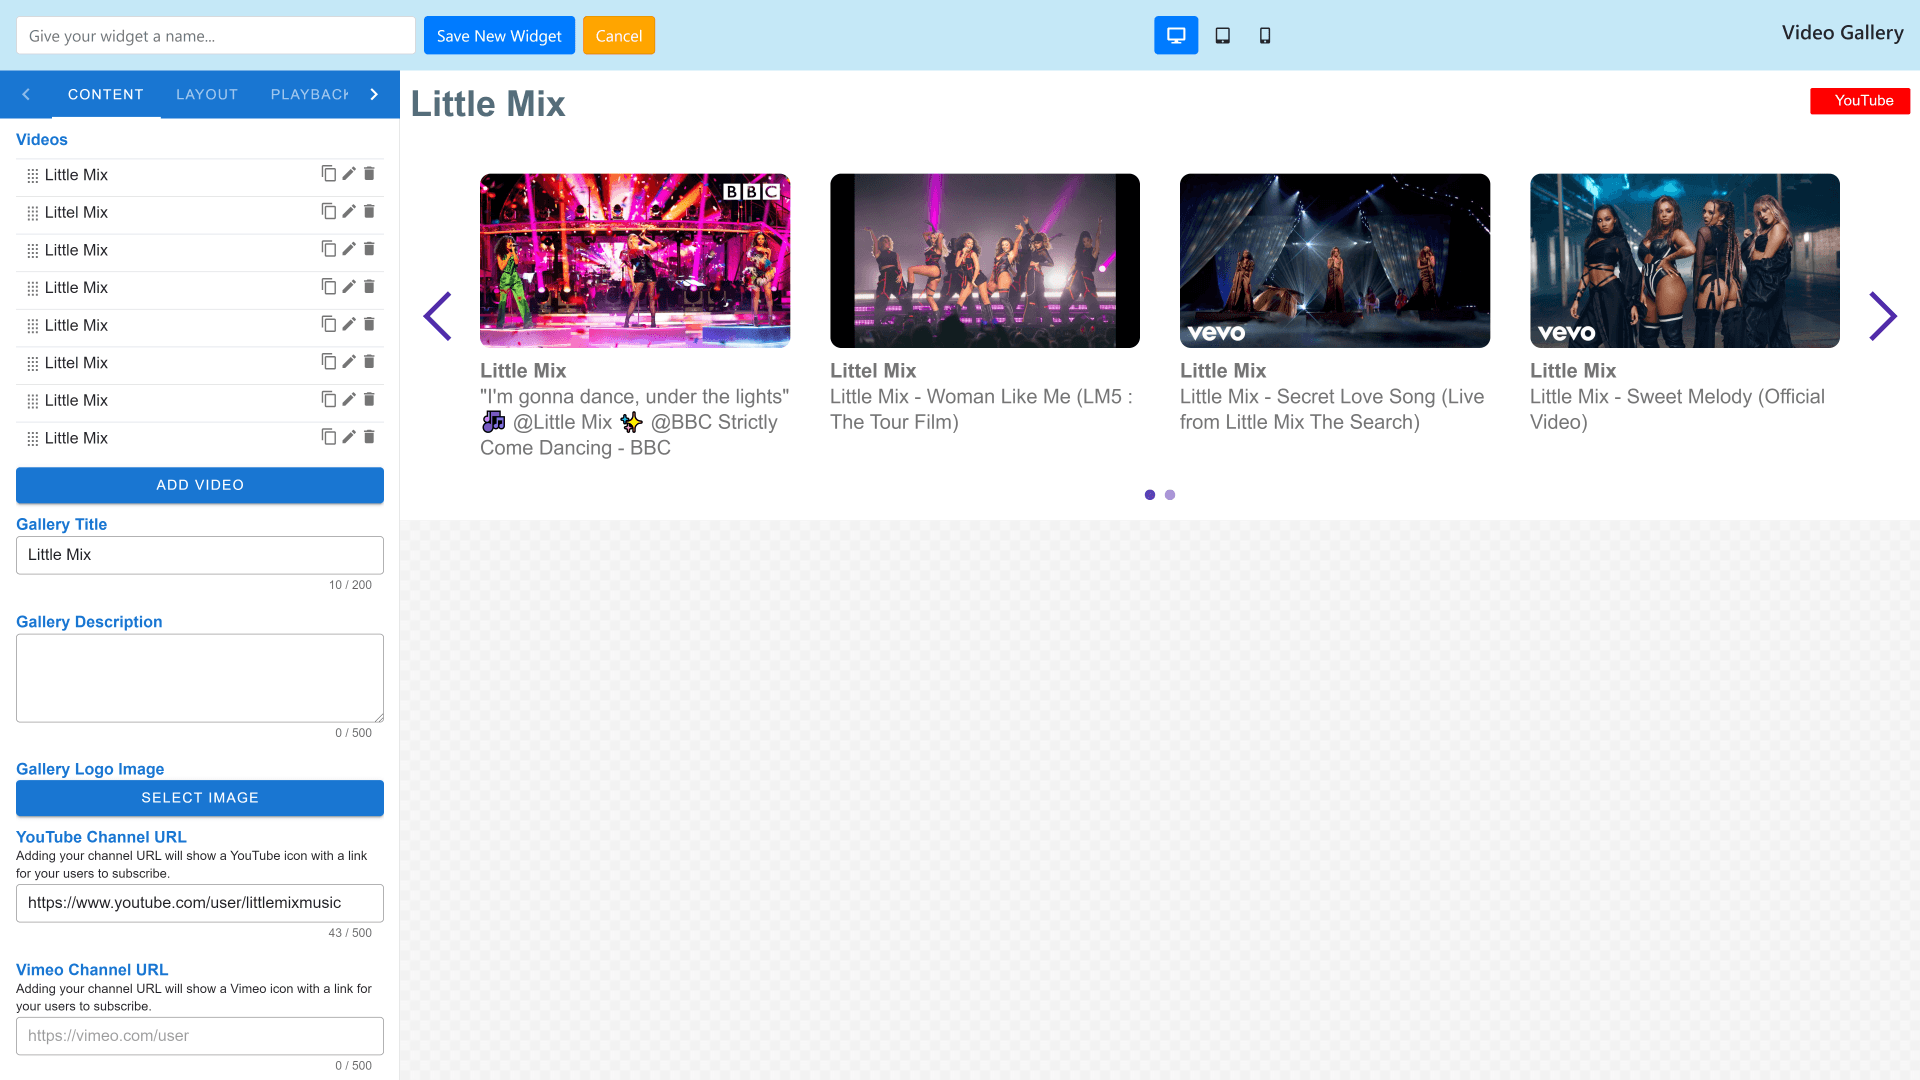Image resolution: width=1920 pixels, height=1080 pixels.
Task: Click the "Little Mix - Sweet Melody (Official Video)" text
Action: pyautogui.click(x=1677, y=410)
